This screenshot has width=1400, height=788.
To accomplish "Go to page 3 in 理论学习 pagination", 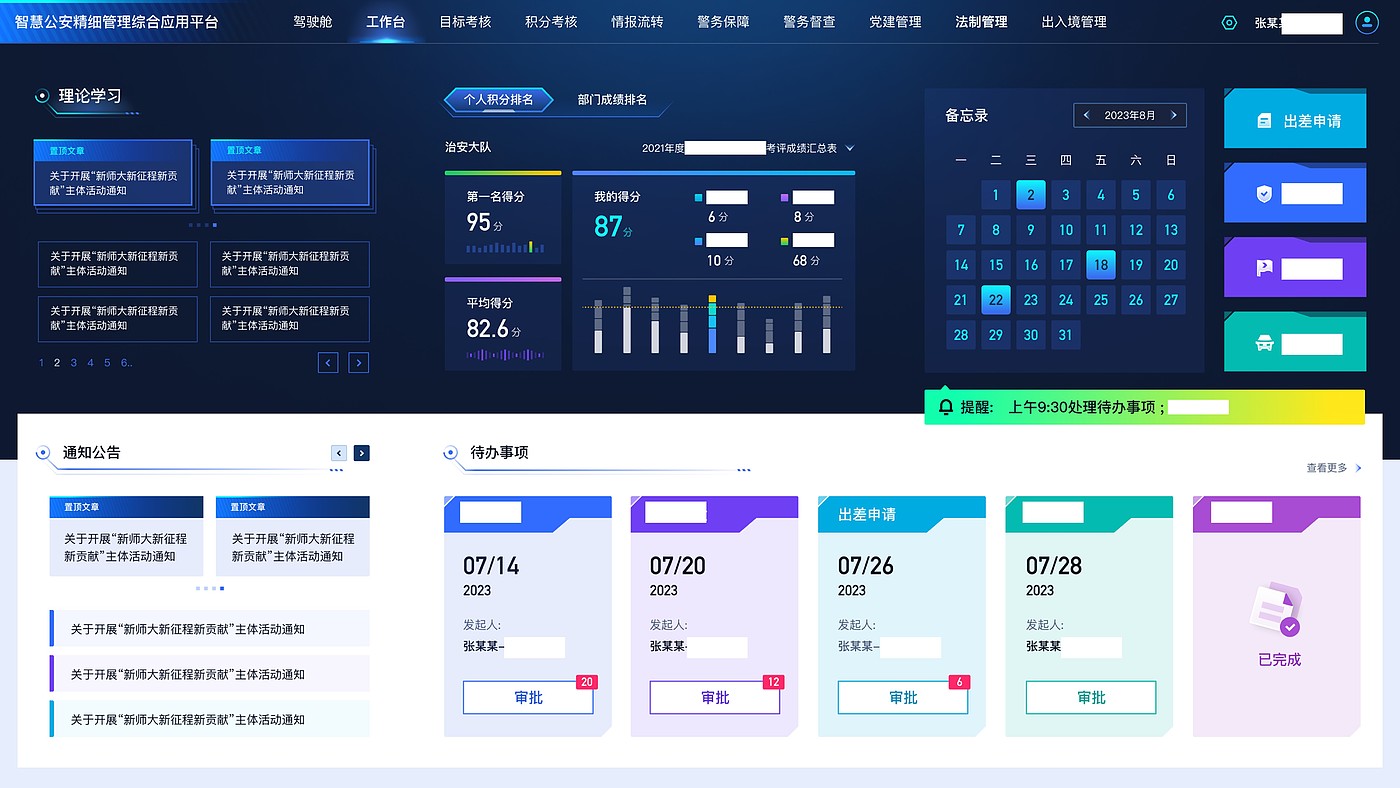I will 74,363.
